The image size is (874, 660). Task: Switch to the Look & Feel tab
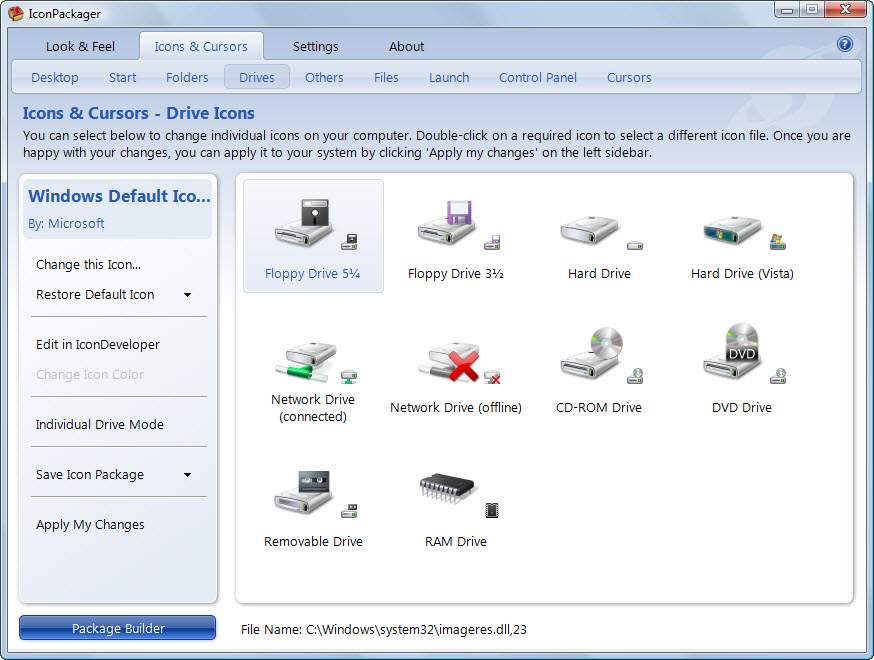pos(80,46)
